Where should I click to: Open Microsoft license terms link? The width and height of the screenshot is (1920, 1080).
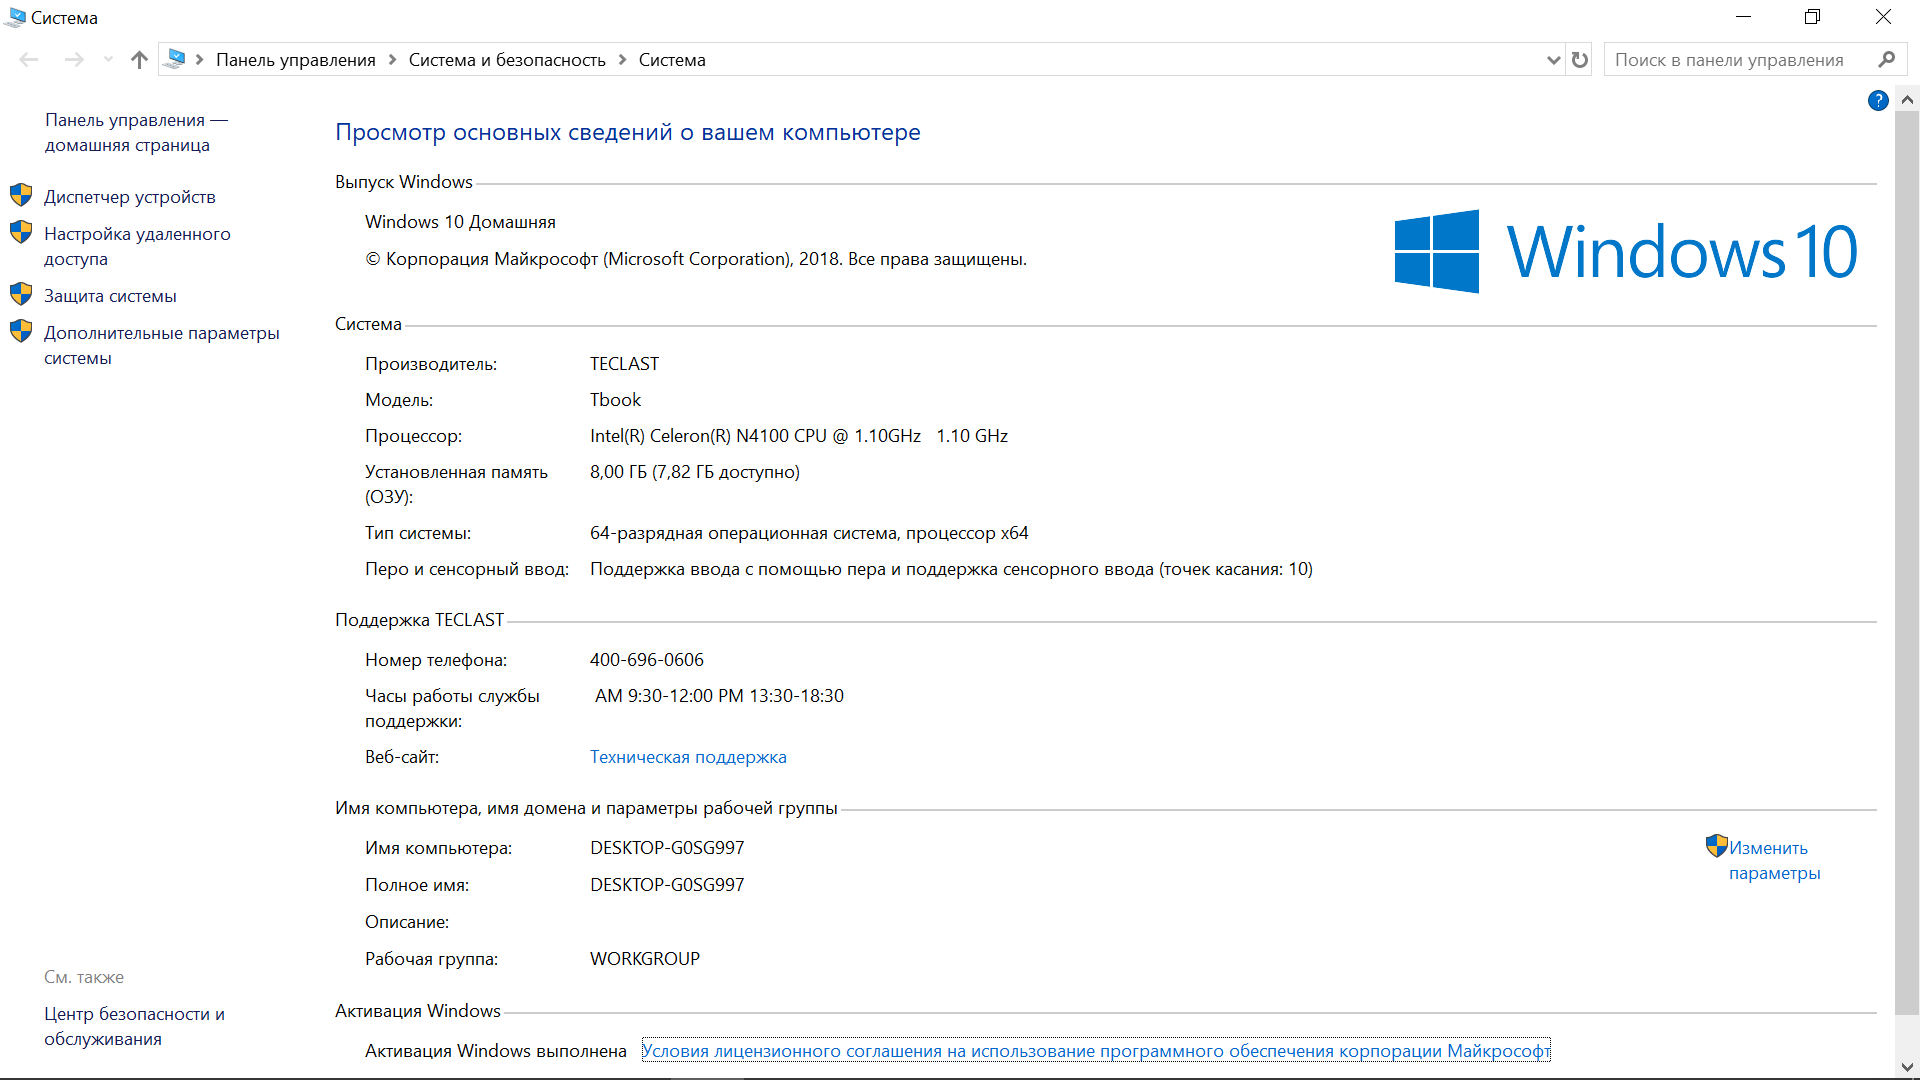coord(1096,1051)
